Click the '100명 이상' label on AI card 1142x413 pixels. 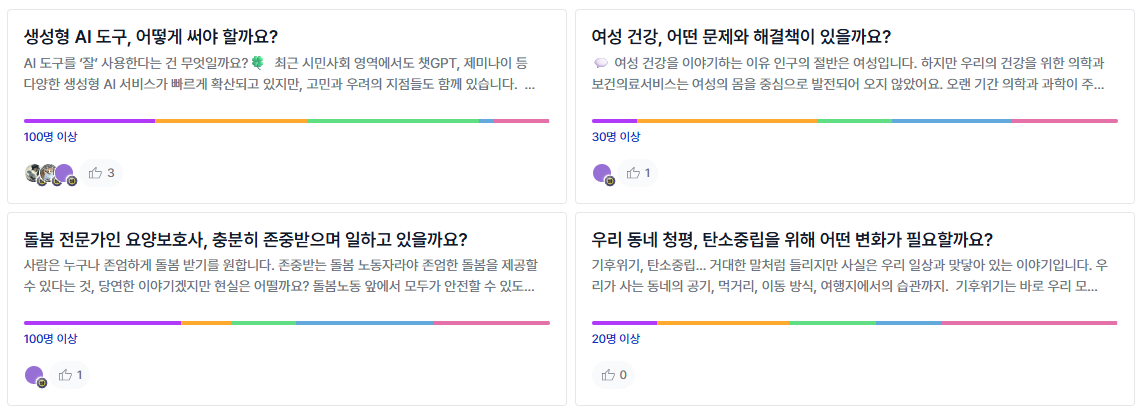51,136
